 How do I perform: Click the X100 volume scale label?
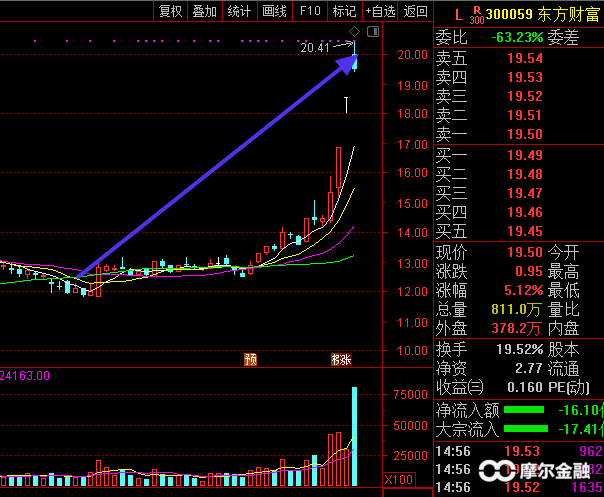coord(398,479)
